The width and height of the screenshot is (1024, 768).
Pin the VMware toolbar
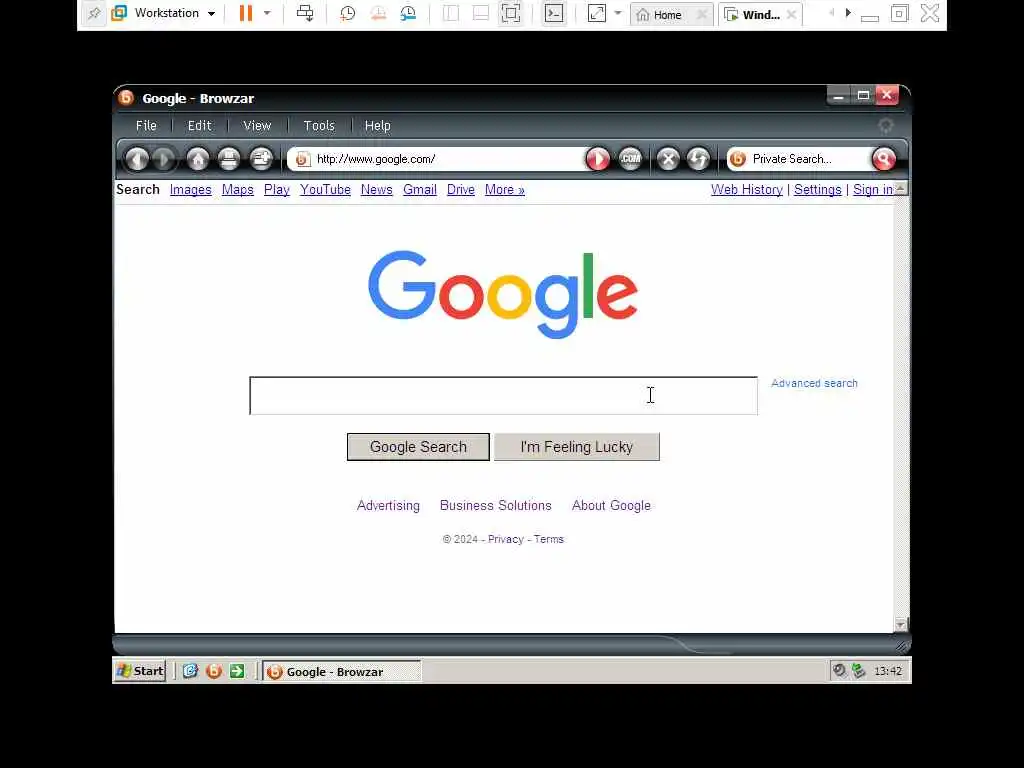94,14
